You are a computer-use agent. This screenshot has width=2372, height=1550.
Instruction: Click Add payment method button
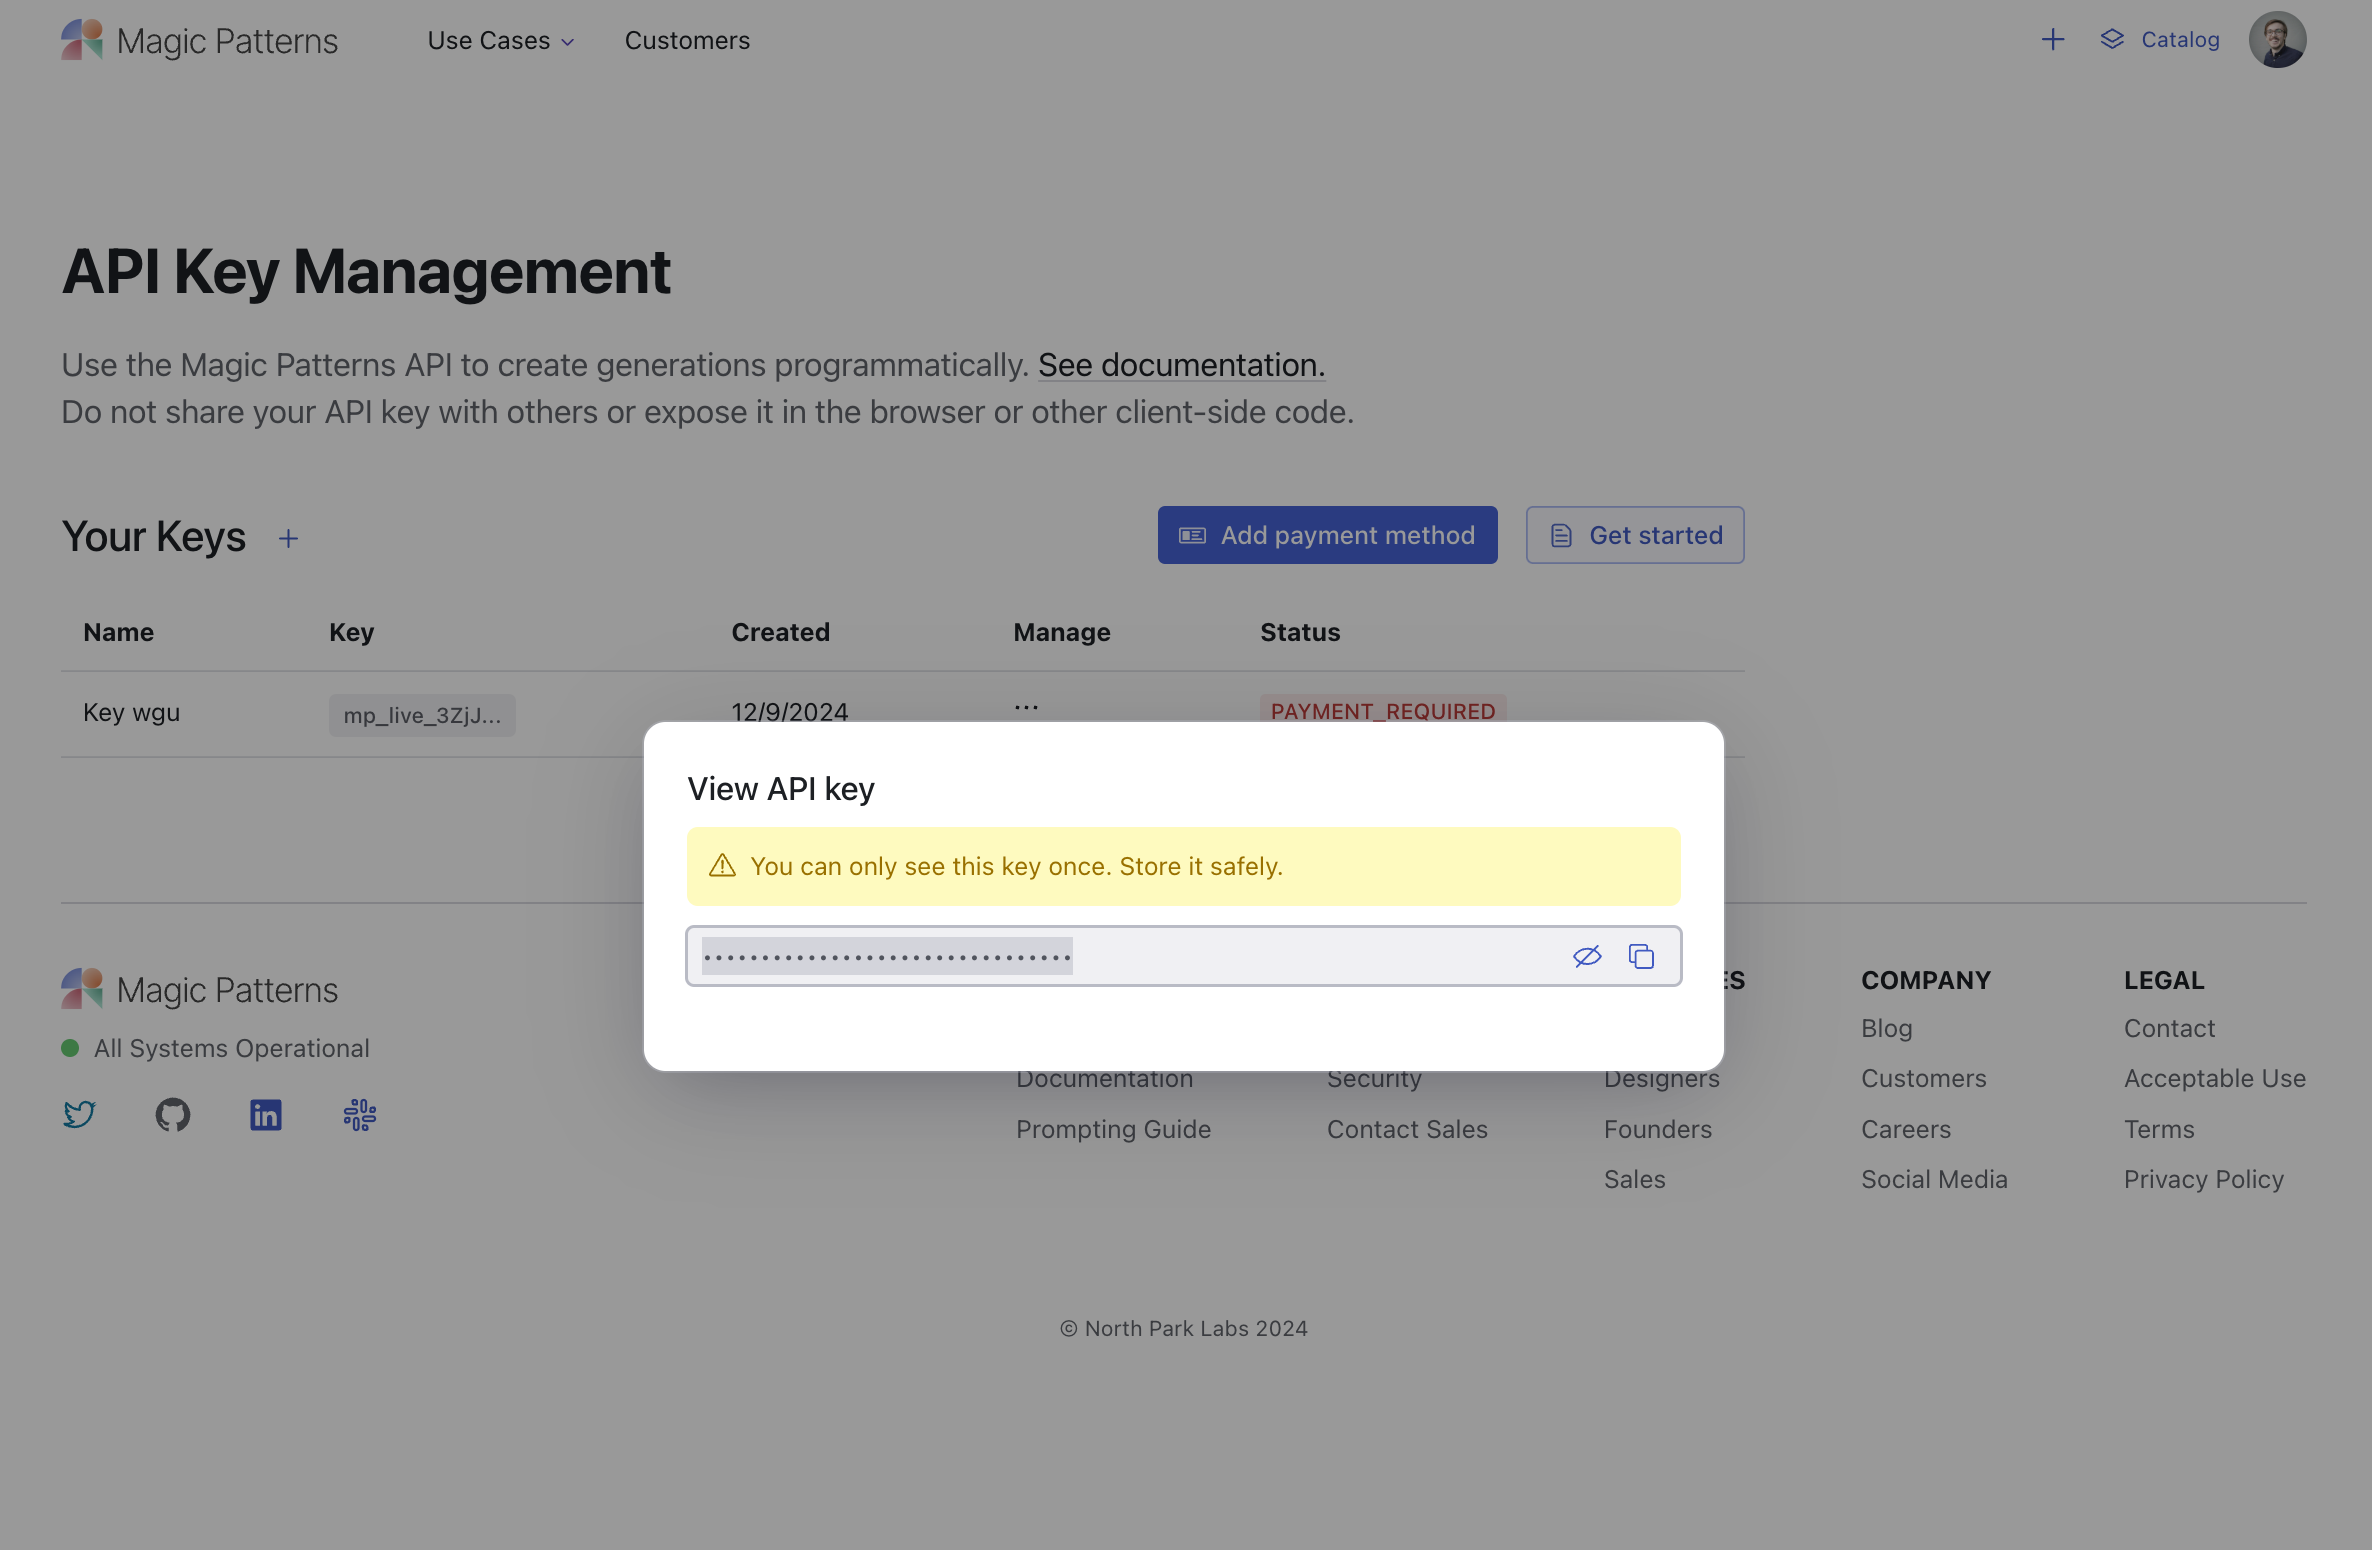pos(1327,535)
